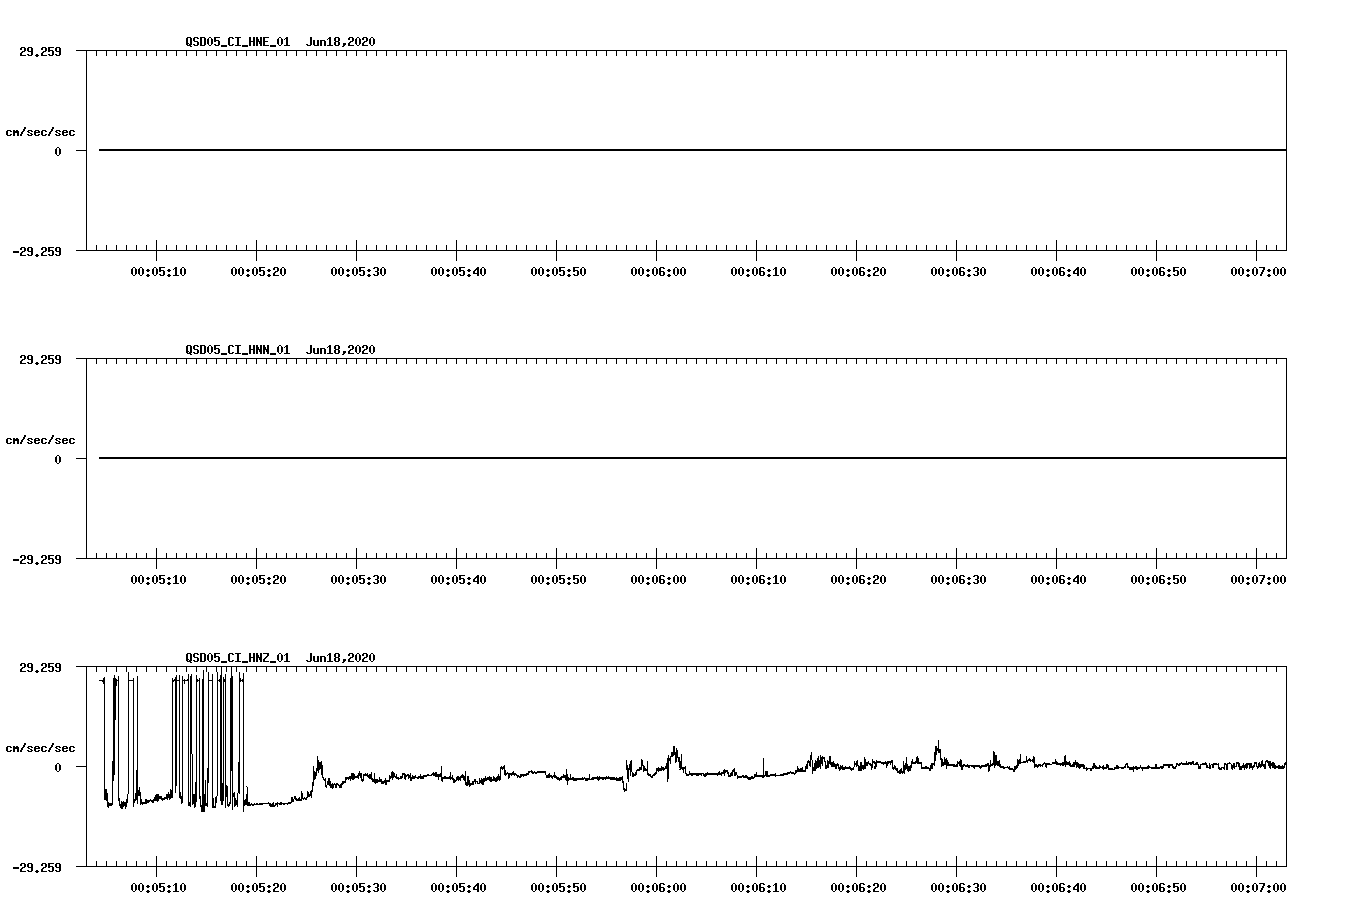
Task: Click the HNZ trace spike near 00:06:28
Action: (x=938, y=752)
